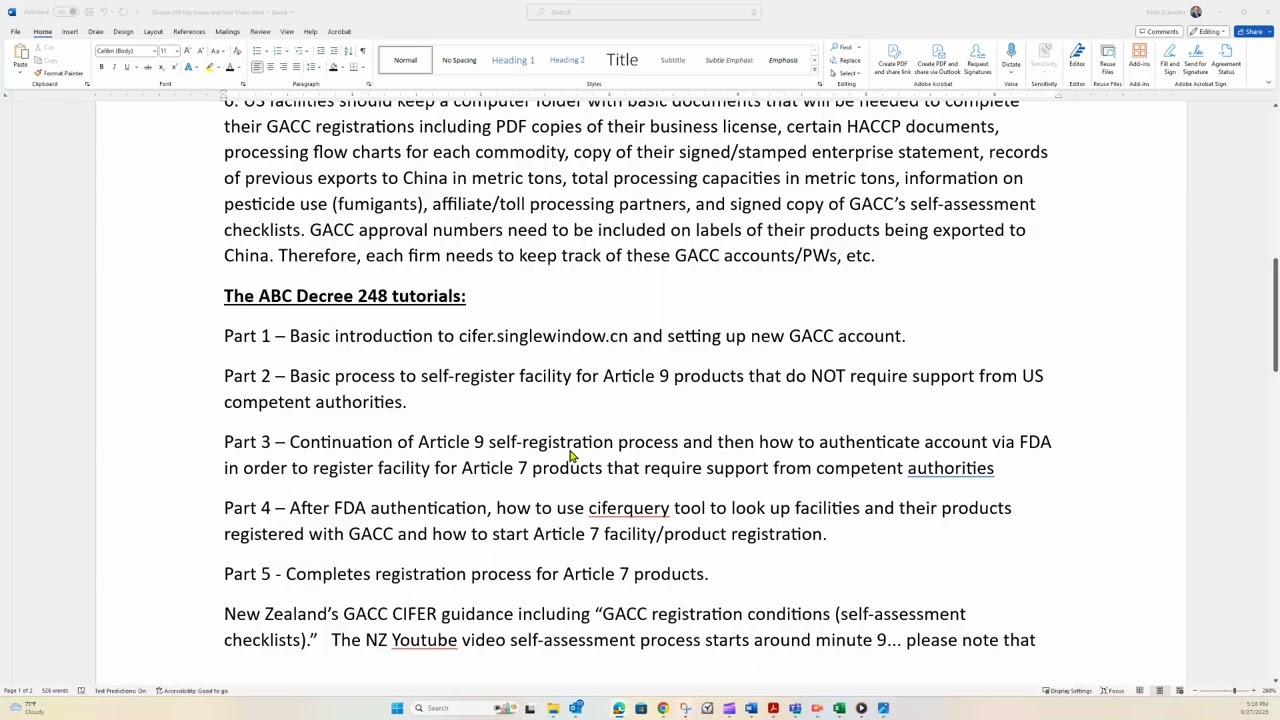
Task: Switch to the Acrobat tab
Action: pyautogui.click(x=339, y=31)
